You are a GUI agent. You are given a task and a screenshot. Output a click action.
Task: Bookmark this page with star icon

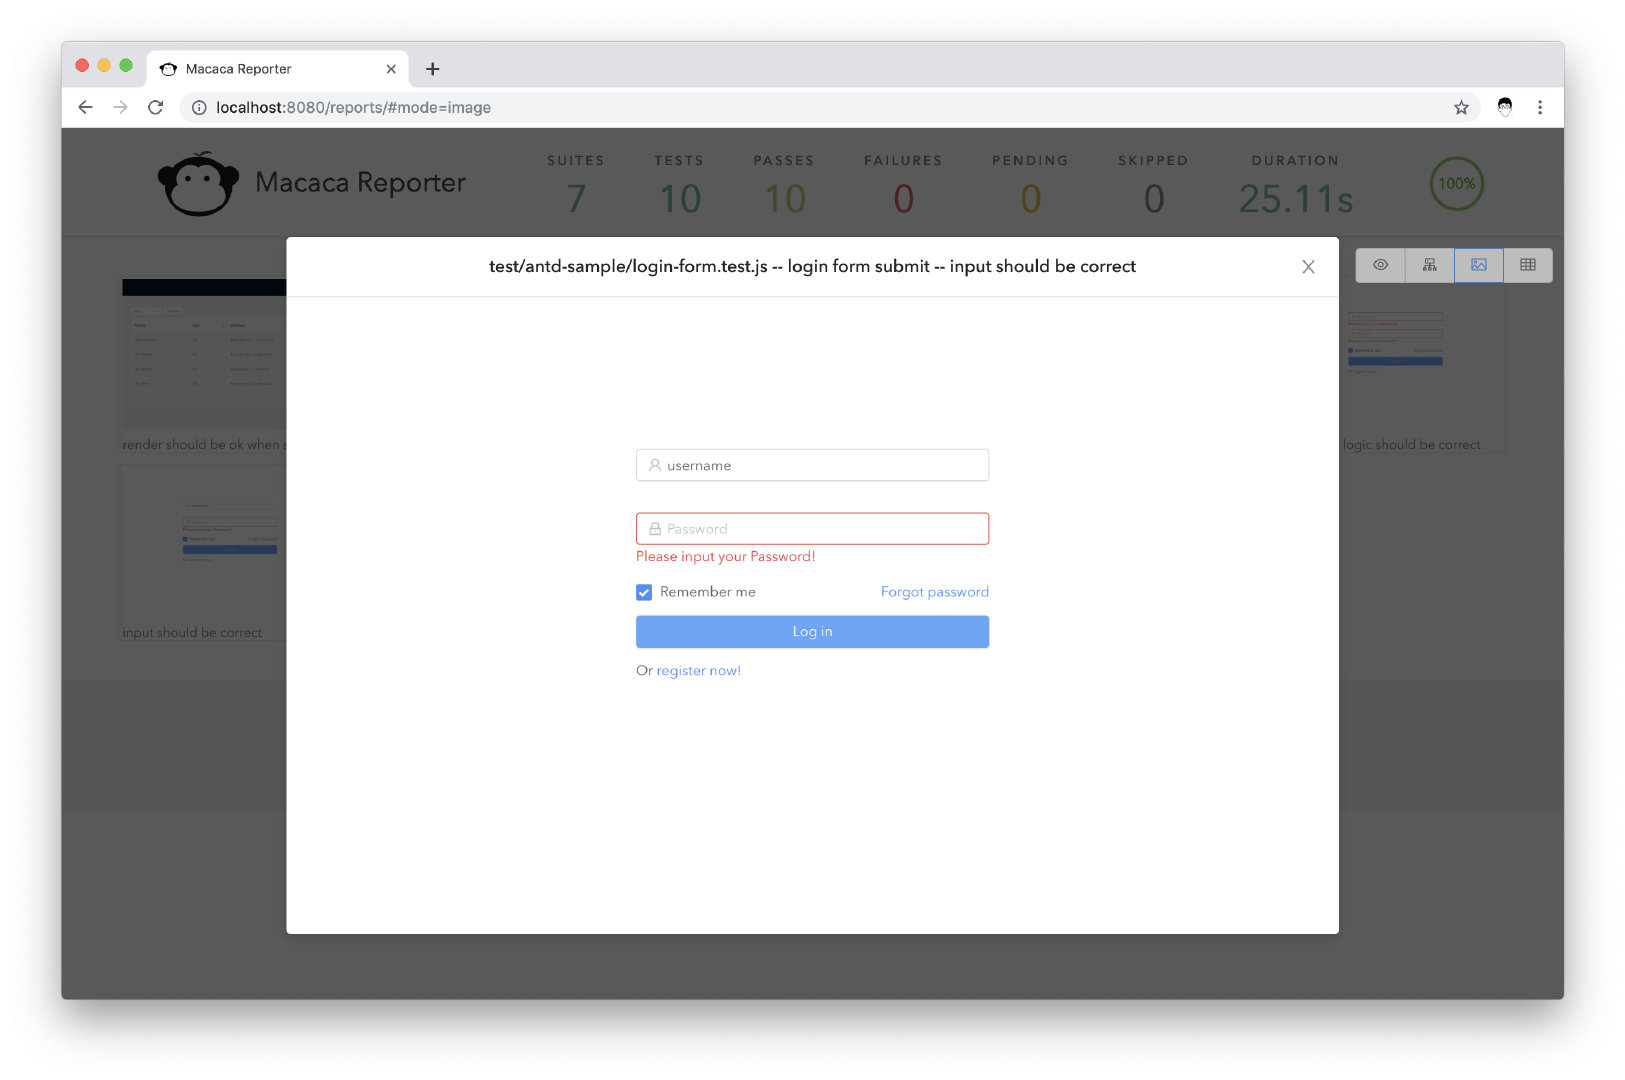pyautogui.click(x=1460, y=108)
